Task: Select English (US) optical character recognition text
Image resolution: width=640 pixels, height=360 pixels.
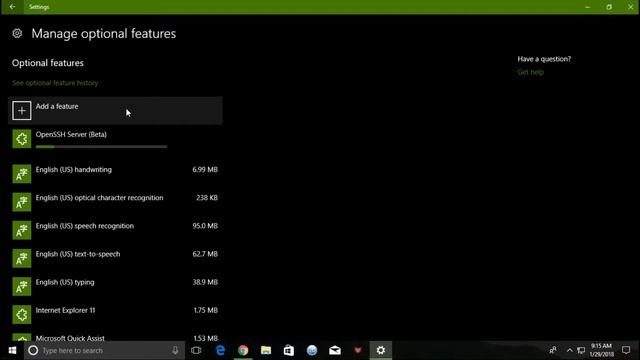Action: [x=100, y=198]
